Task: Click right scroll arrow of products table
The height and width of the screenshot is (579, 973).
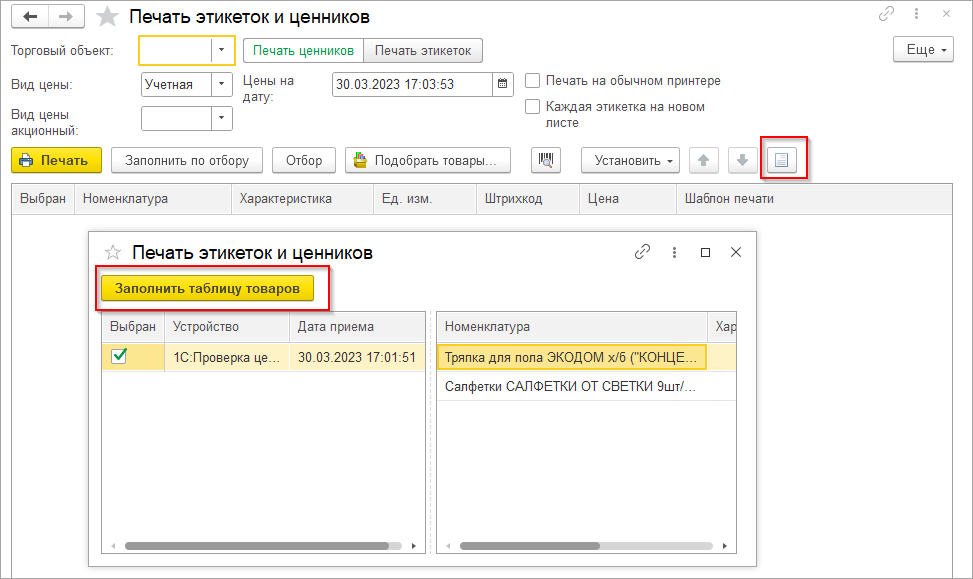Action: tap(724, 546)
